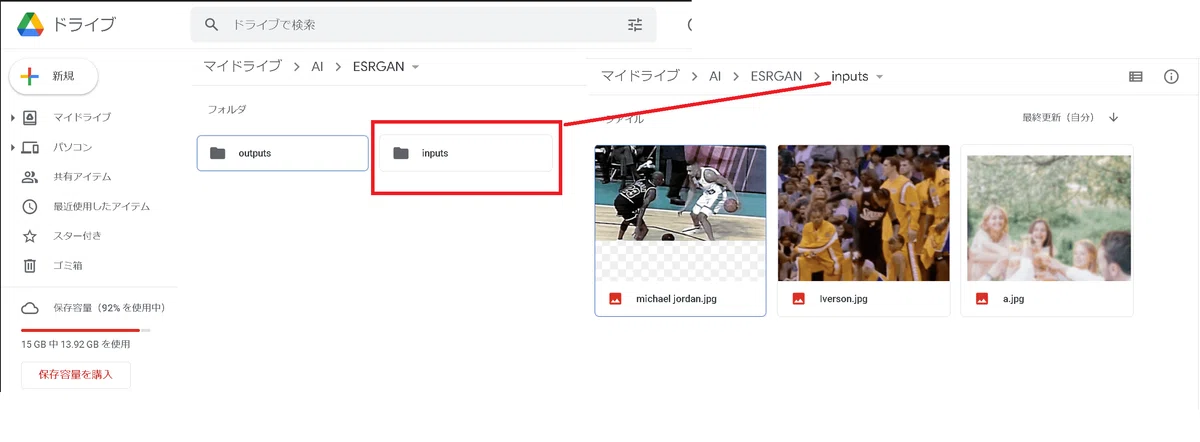Click マイドライブ breadcrumb in right window
Image resolution: width=1200 pixels, height=442 pixels.
coord(640,76)
